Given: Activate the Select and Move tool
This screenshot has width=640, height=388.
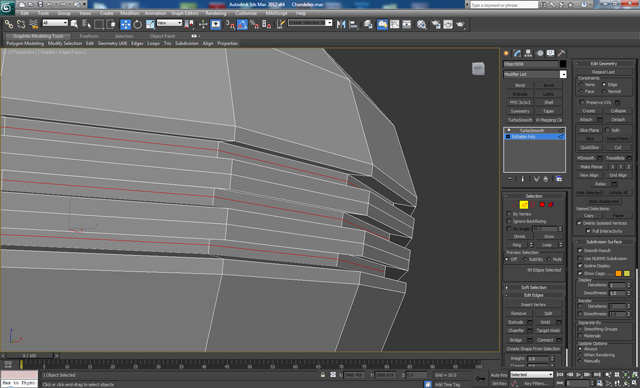Looking at the screenshot, I should (x=125, y=24).
